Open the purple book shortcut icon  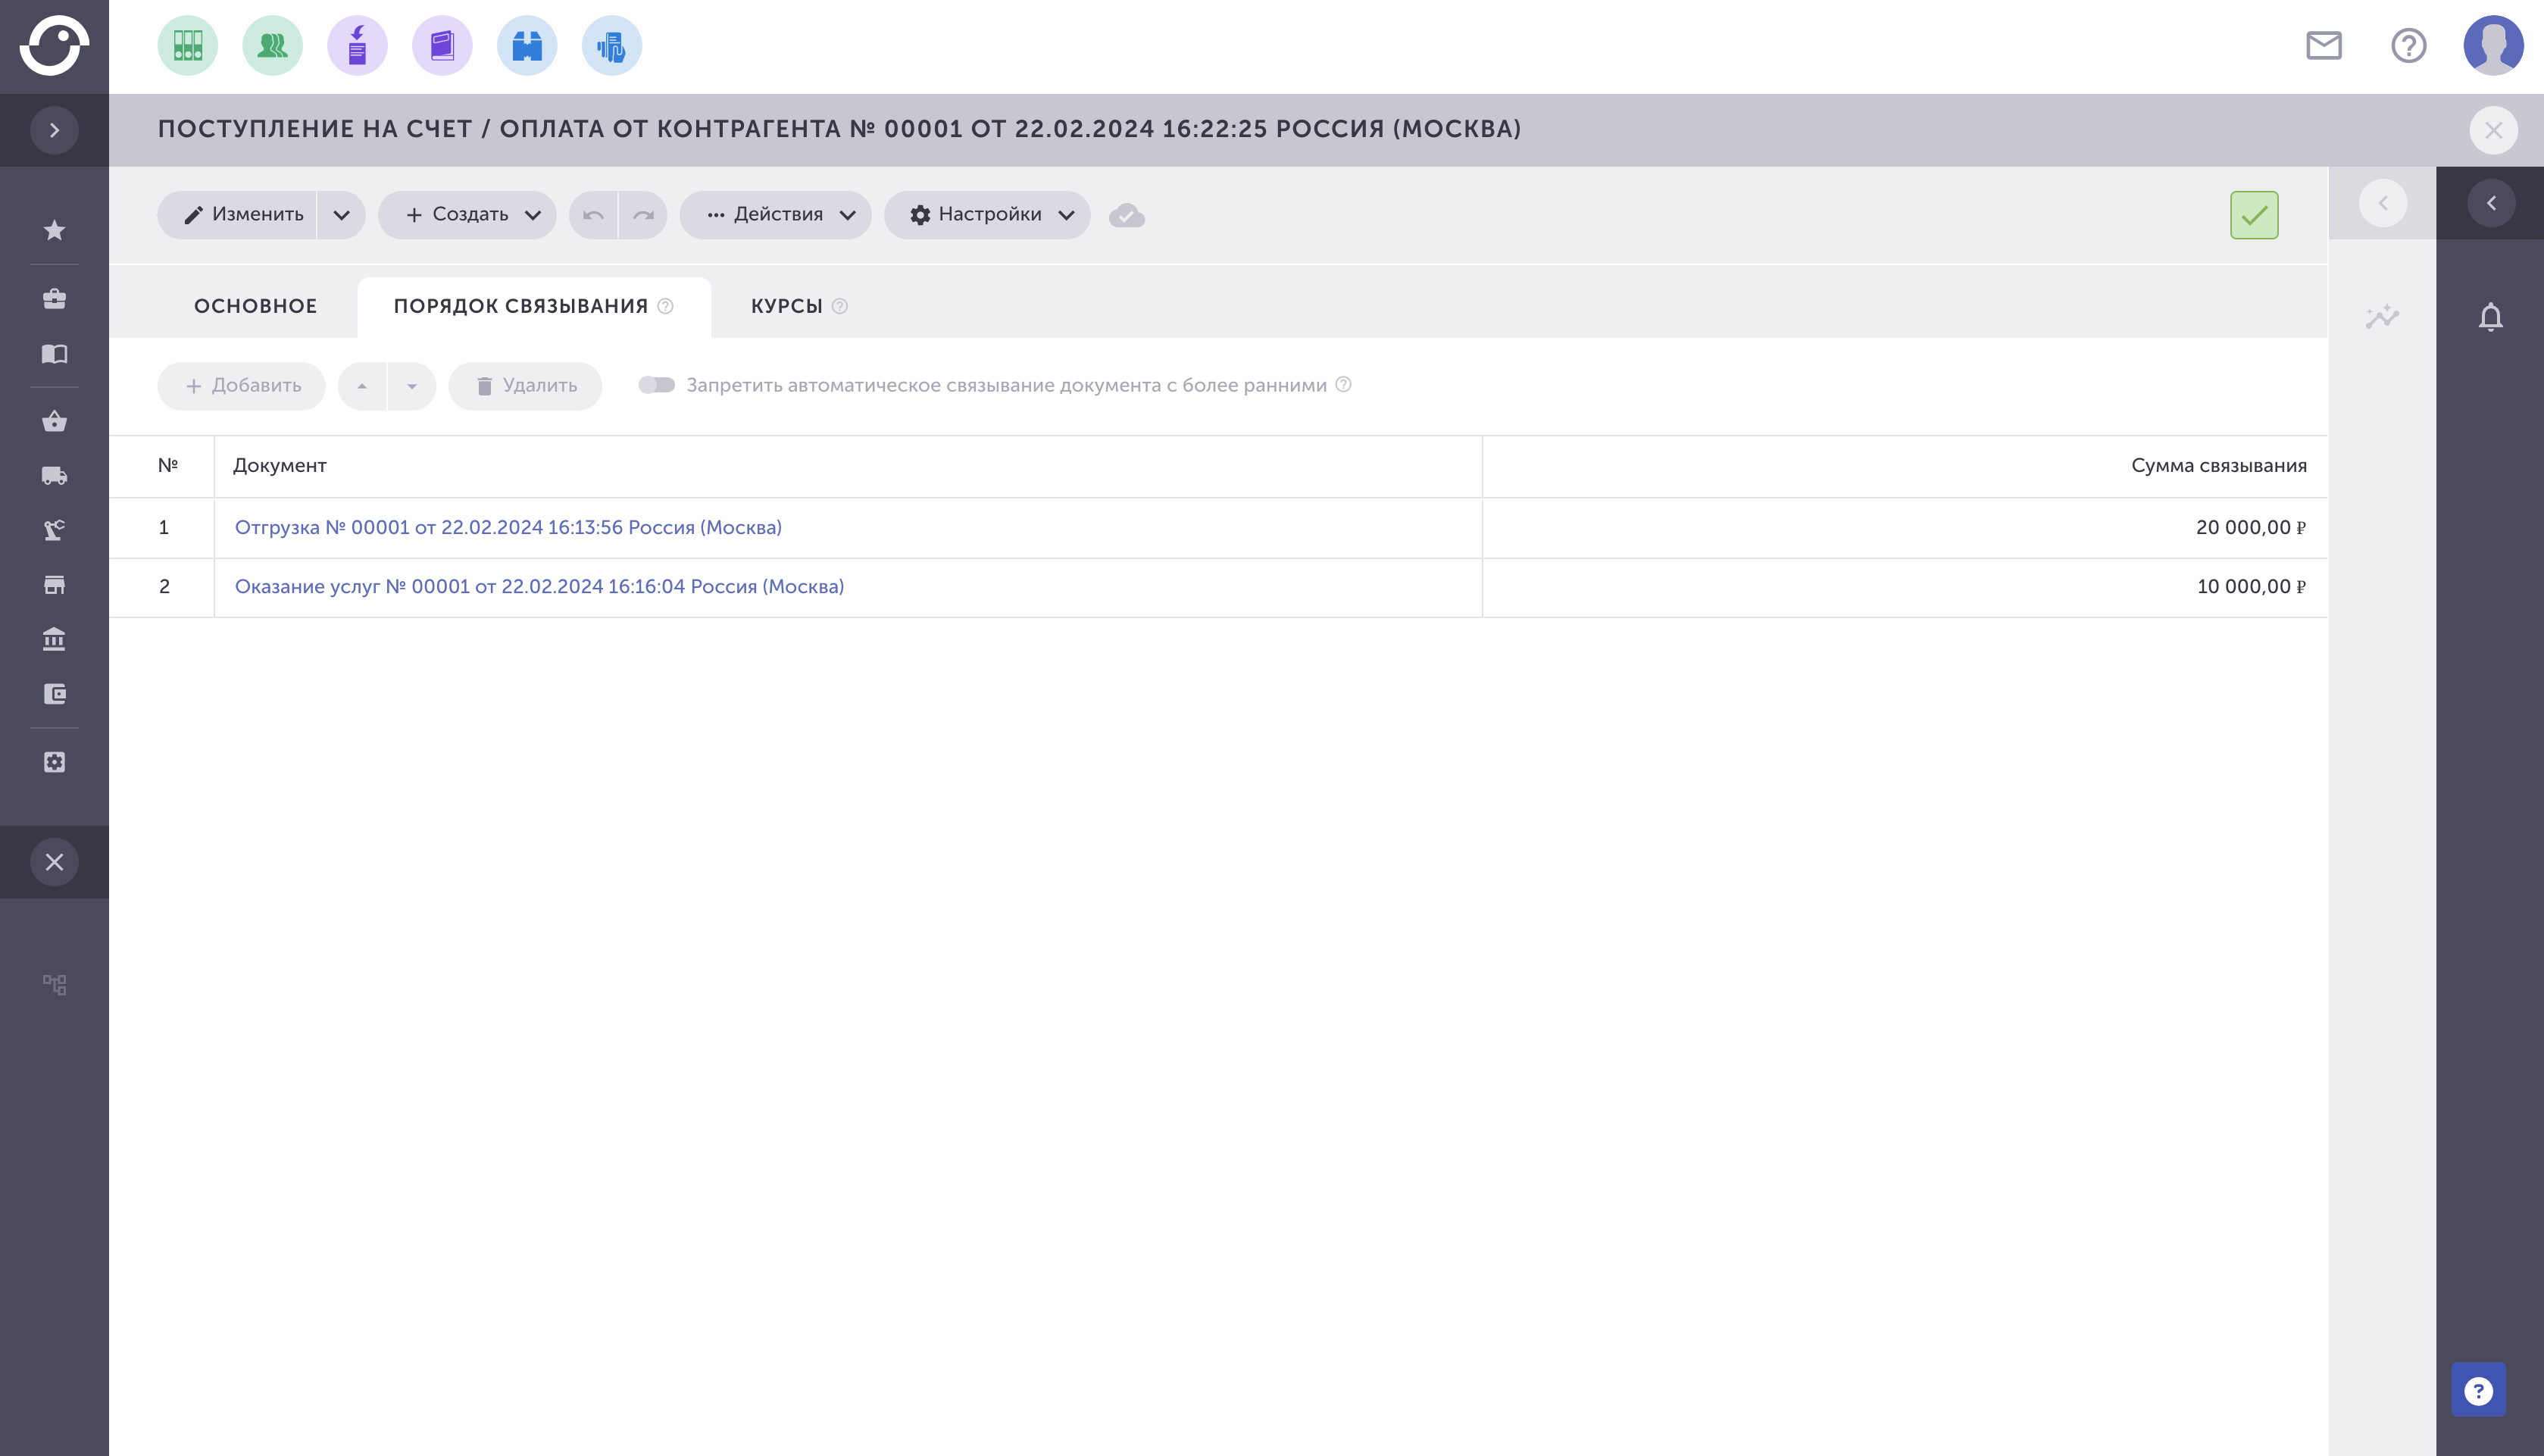pos(442,45)
